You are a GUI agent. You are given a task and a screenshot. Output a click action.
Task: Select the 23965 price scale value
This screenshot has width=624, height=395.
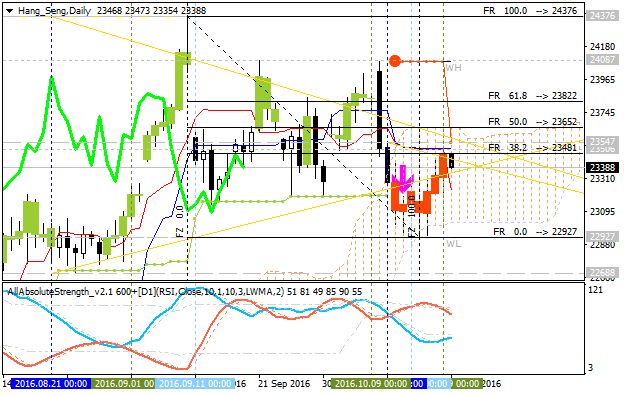(x=602, y=80)
